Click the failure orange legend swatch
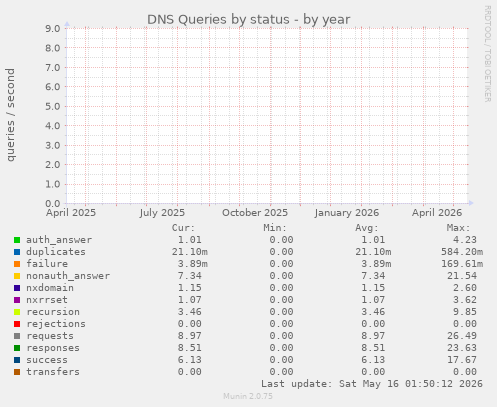This screenshot has width=497, height=407. 17,264
